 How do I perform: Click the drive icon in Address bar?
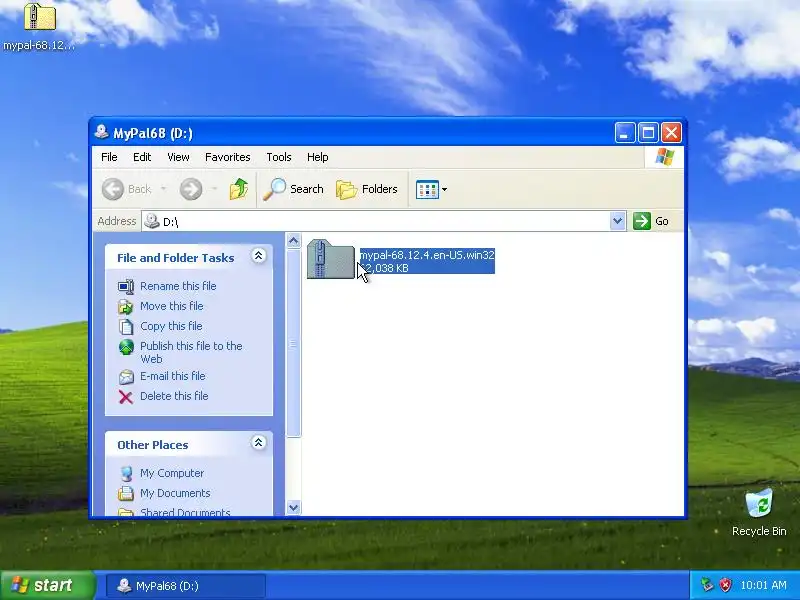[152, 221]
